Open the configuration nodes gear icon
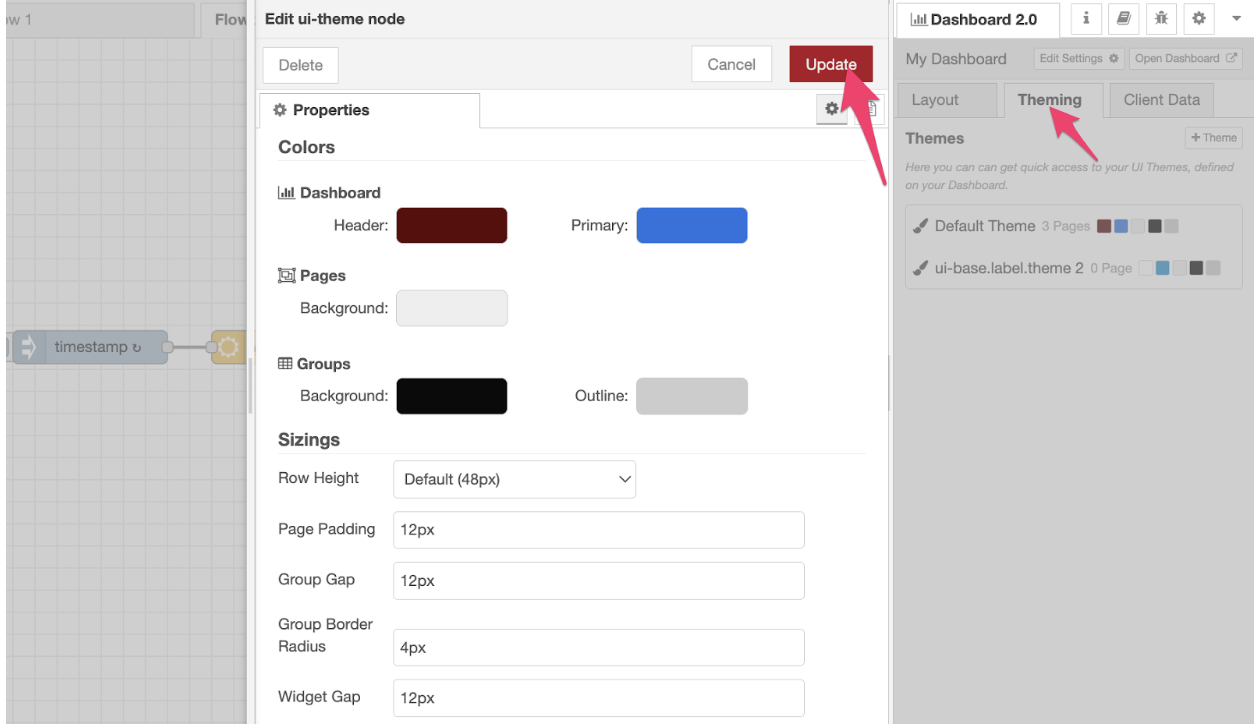 point(1198,18)
